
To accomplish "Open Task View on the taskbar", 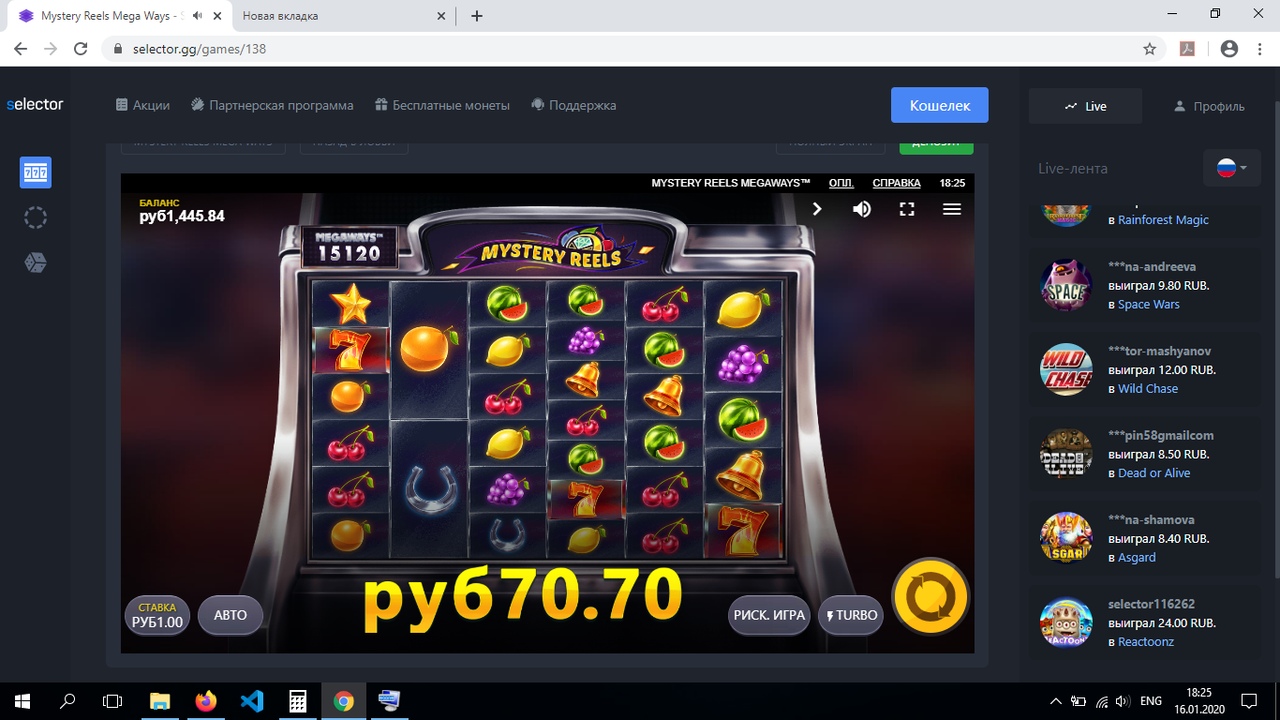I will (x=113, y=701).
